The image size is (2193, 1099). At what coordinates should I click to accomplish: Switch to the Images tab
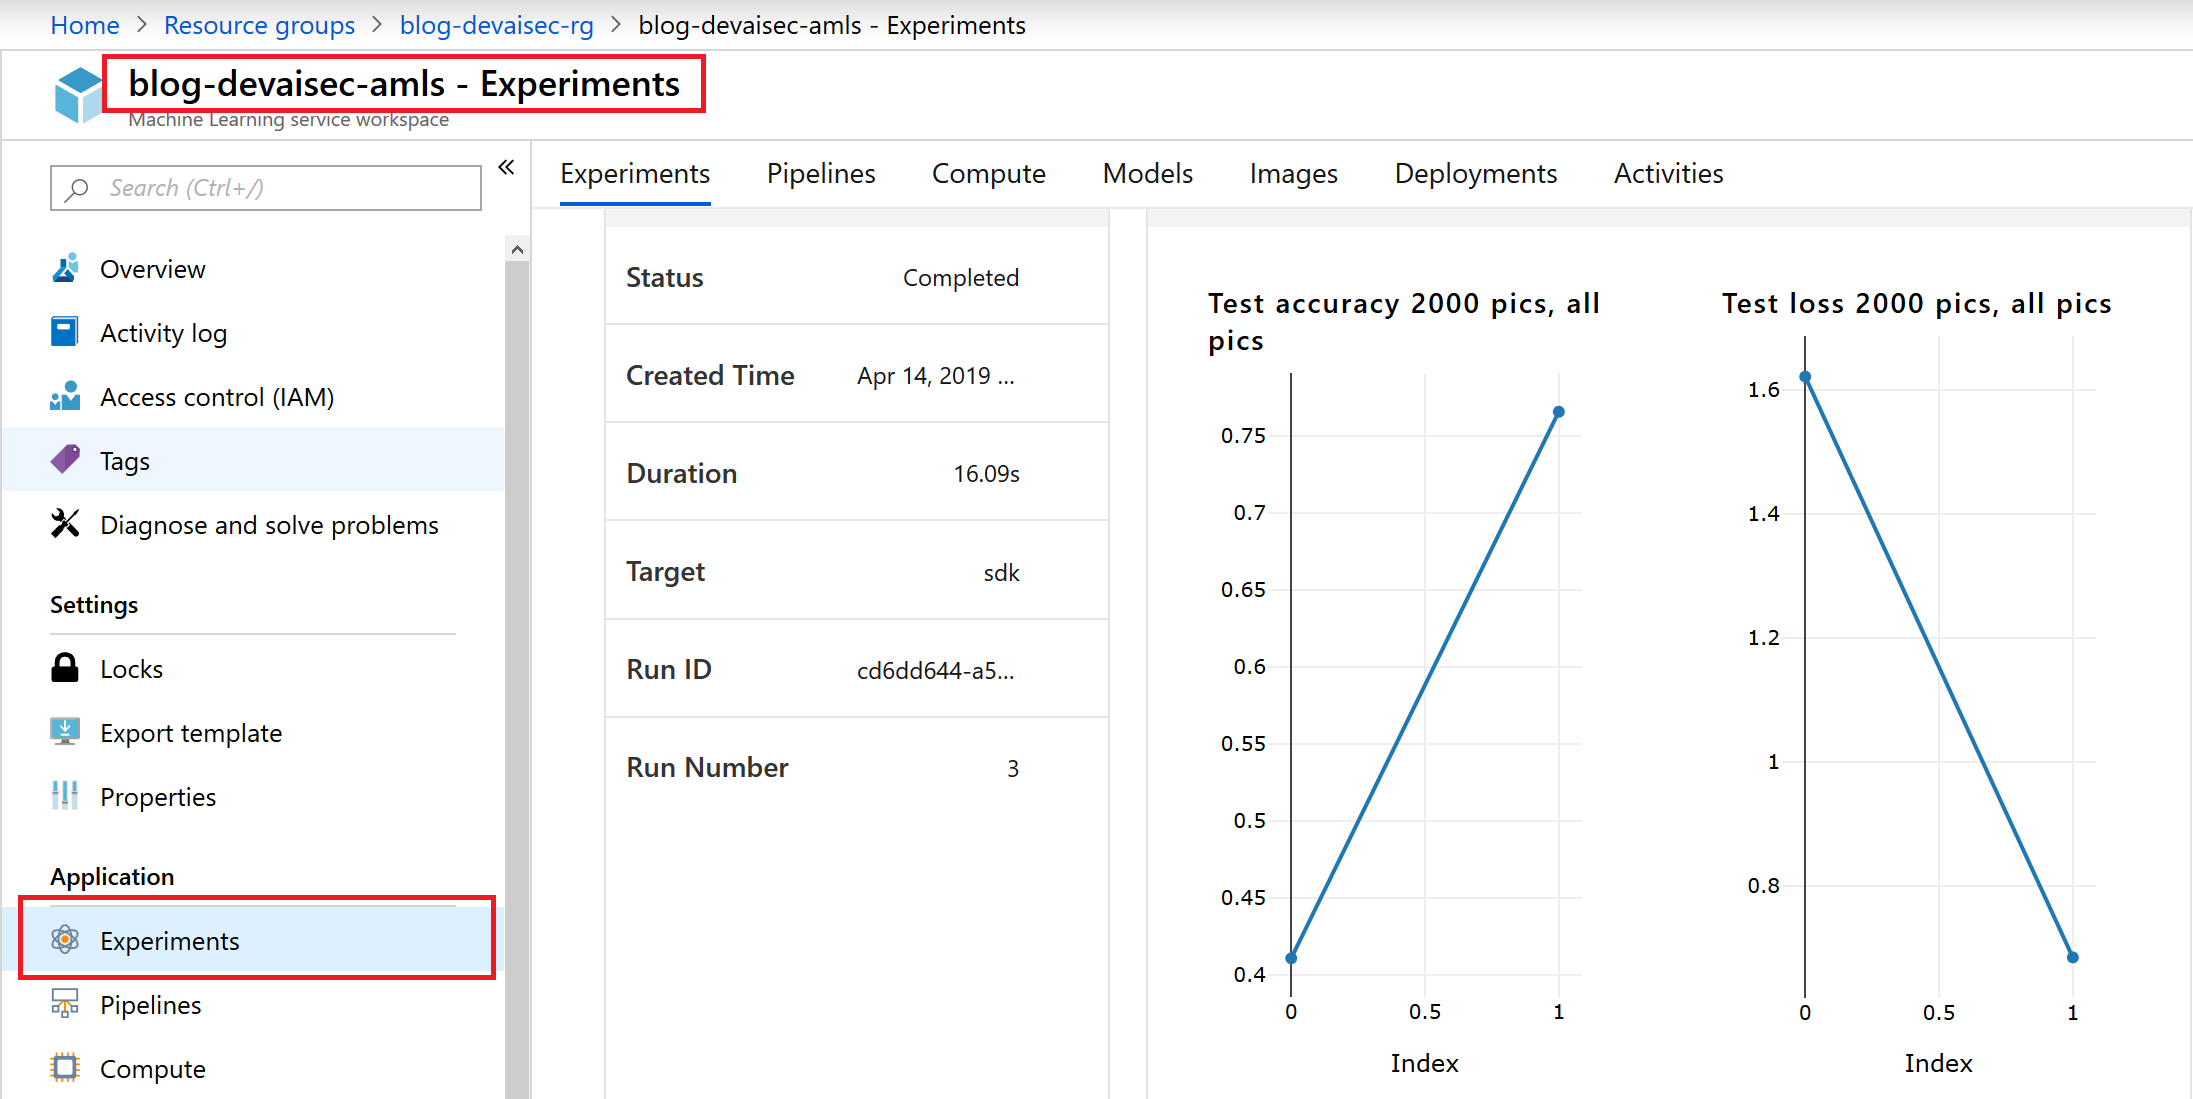click(x=1294, y=174)
